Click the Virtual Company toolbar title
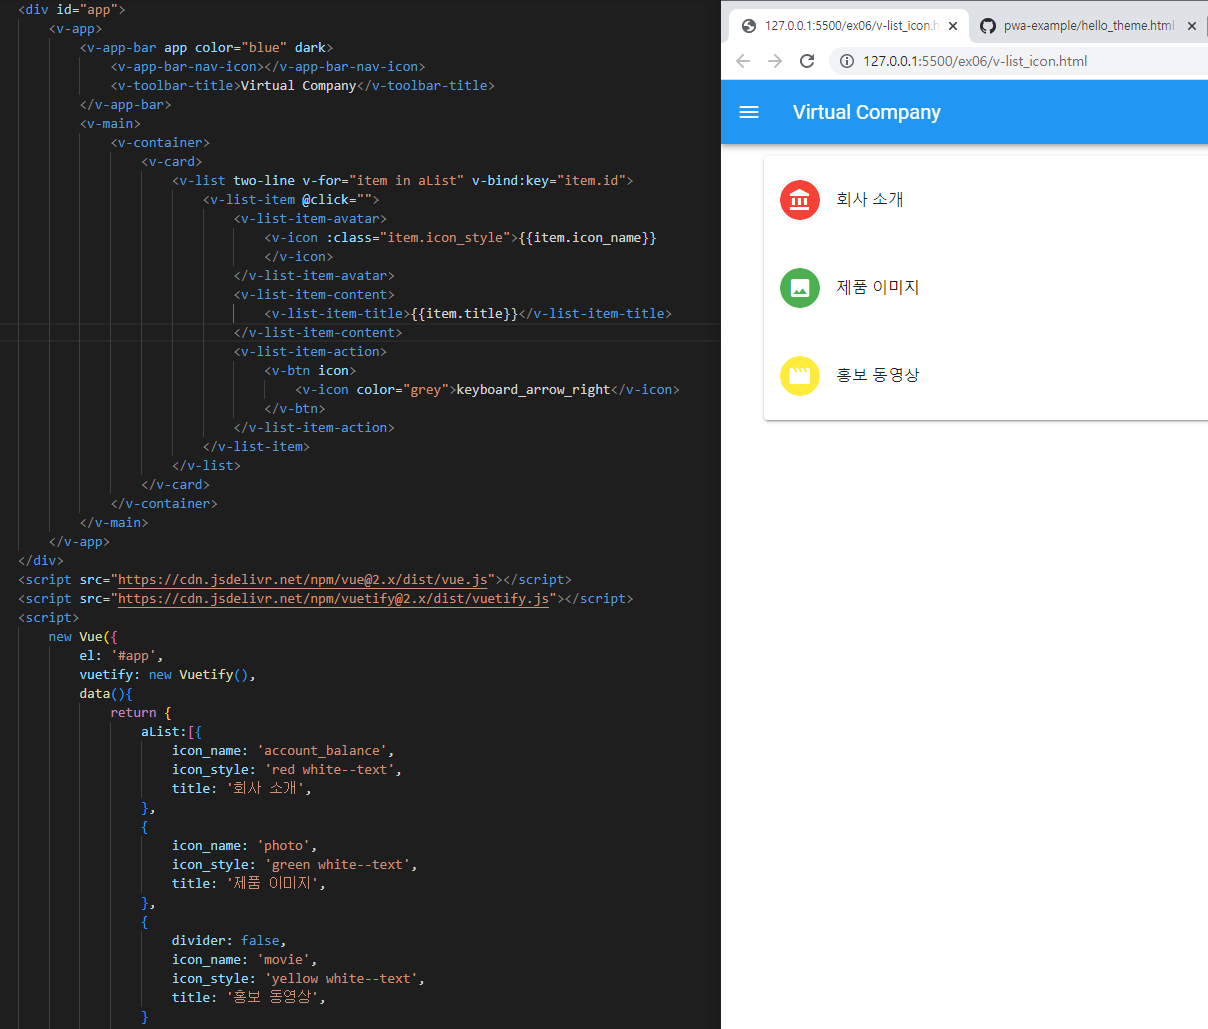The image size is (1208, 1029). click(867, 112)
